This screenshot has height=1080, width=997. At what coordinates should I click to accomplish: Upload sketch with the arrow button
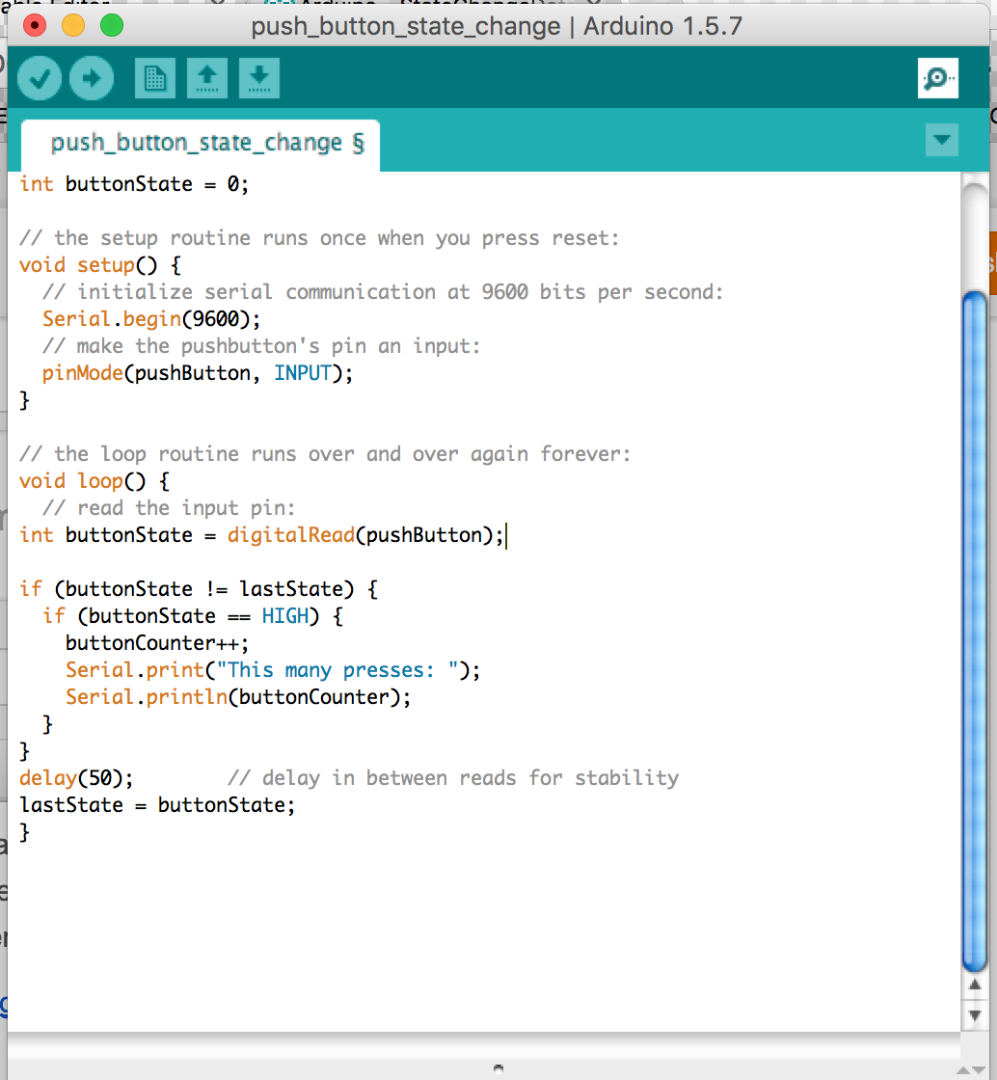[x=92, y=78]
